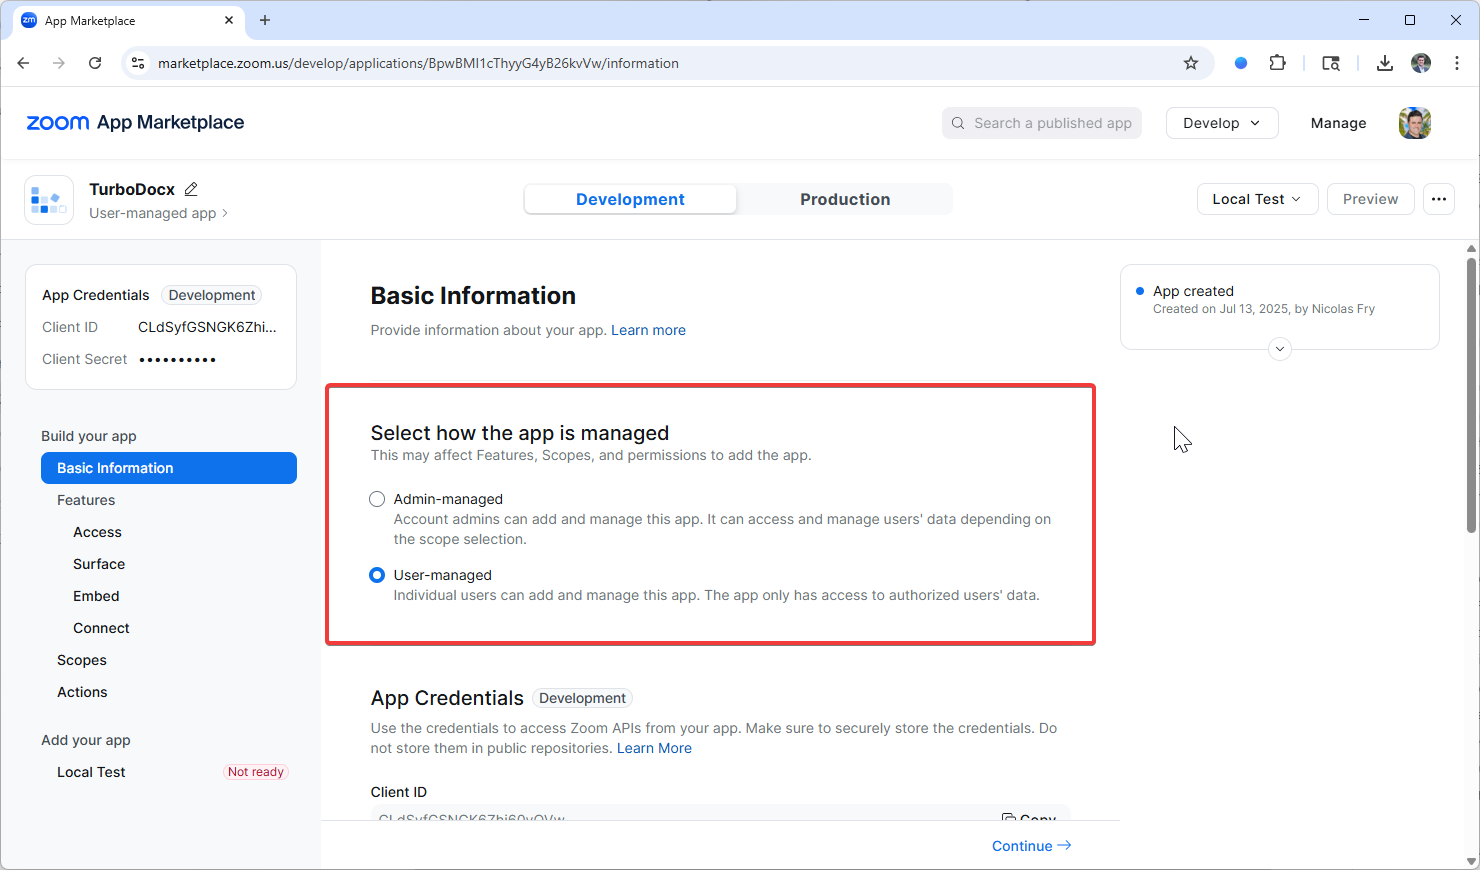Screen dimensions: 1480x870
Task: Click the blue circle extension icon
Action: 1241,63
